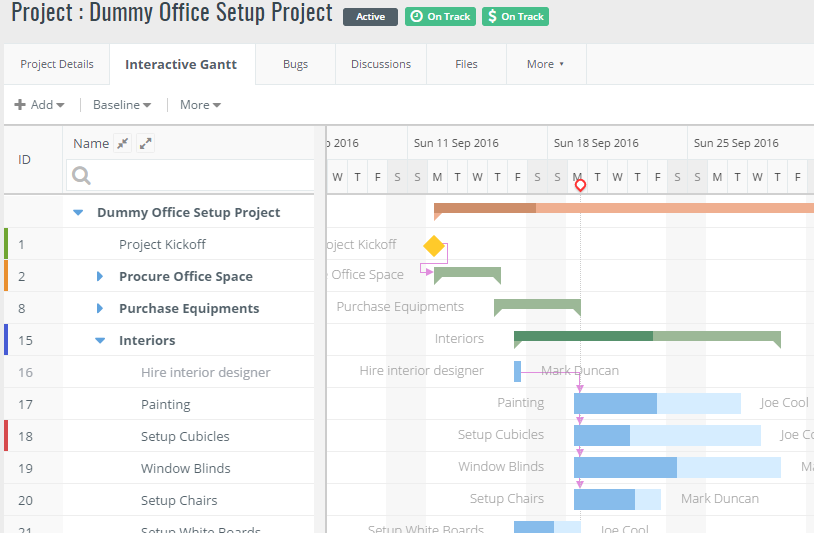Collapse all rows icon beside Name
The width and height of the screenshot is (814, 533).
pos(123,143)
